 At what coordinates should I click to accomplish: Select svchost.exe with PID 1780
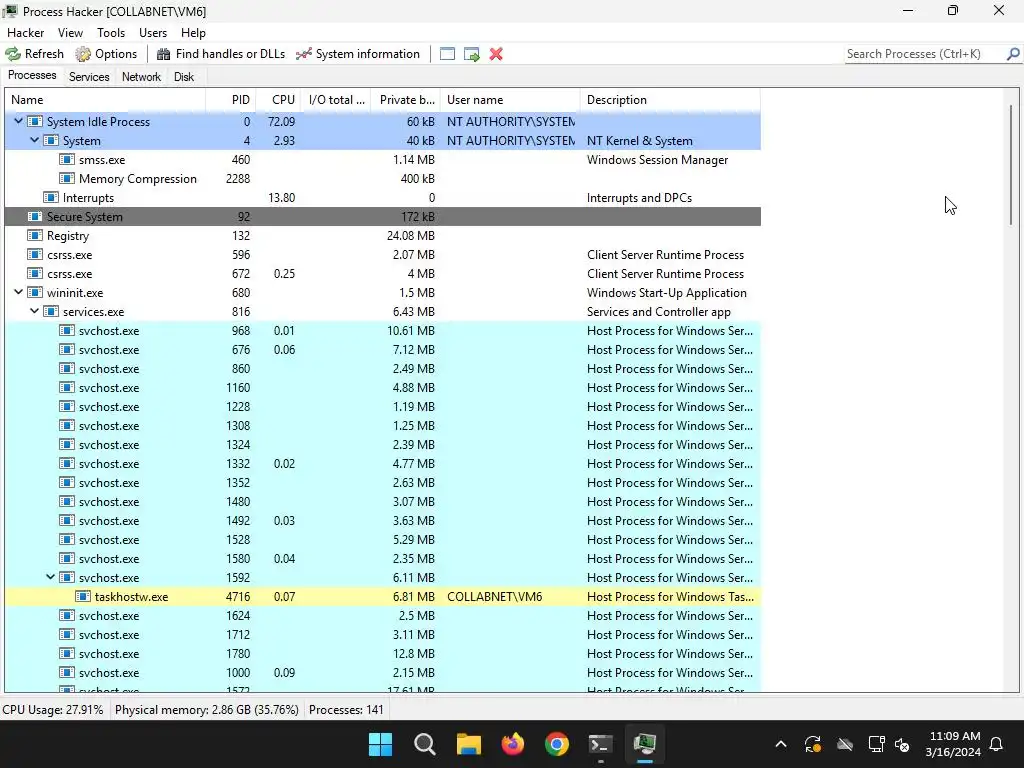(383, 654)
